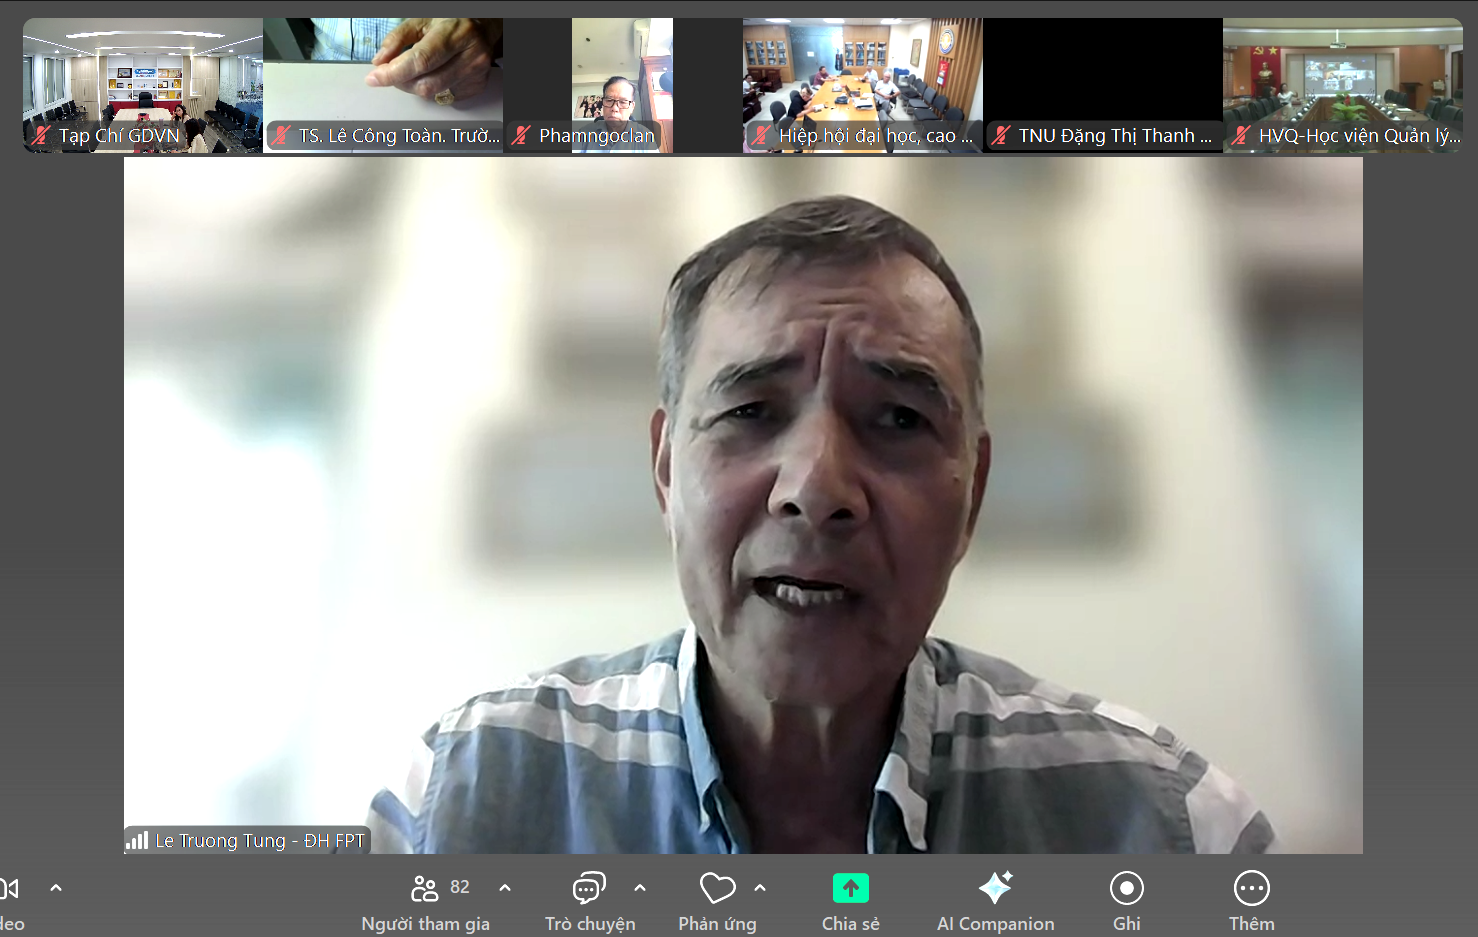Click the muted mic icon on Phamngoclan
Image resolution: width=1478 pixels, height=937 pixels.
click(521, 135)
